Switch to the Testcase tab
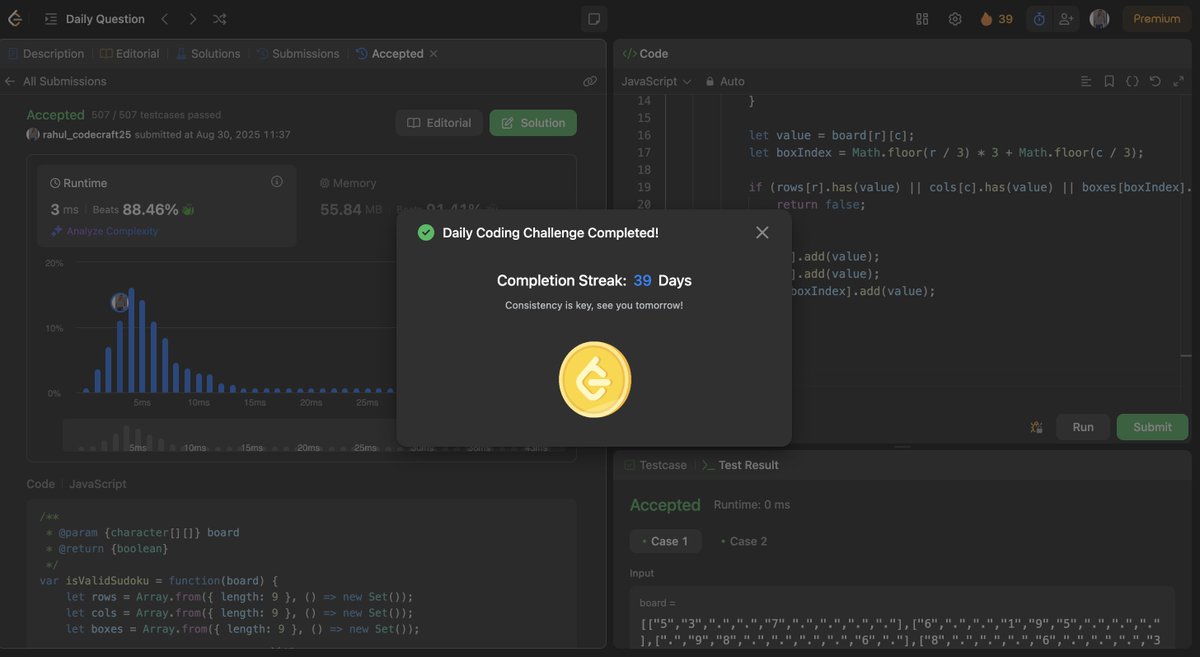Image resolution: width=1200 pixels, height=657 pixels. point(656,465)
